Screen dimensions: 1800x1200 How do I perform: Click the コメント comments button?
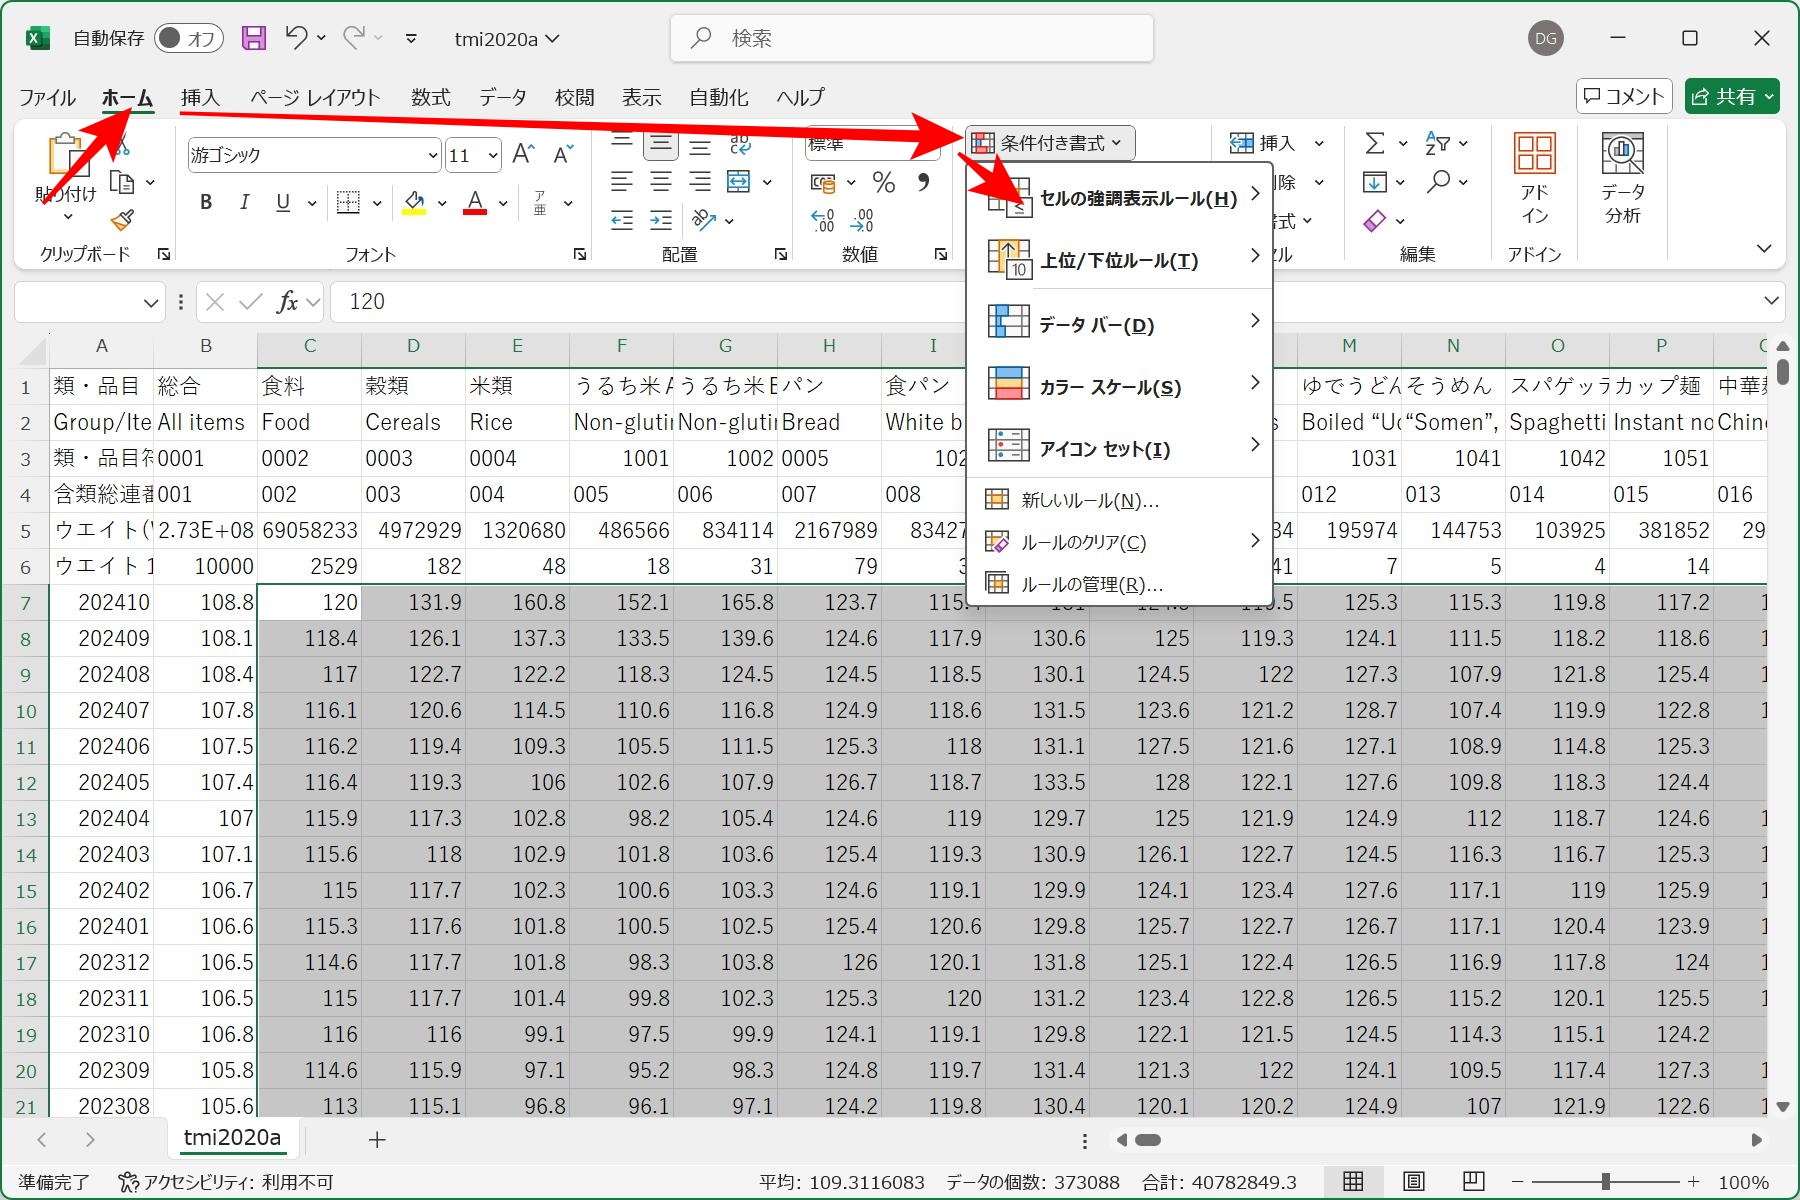click(1624, 97)
